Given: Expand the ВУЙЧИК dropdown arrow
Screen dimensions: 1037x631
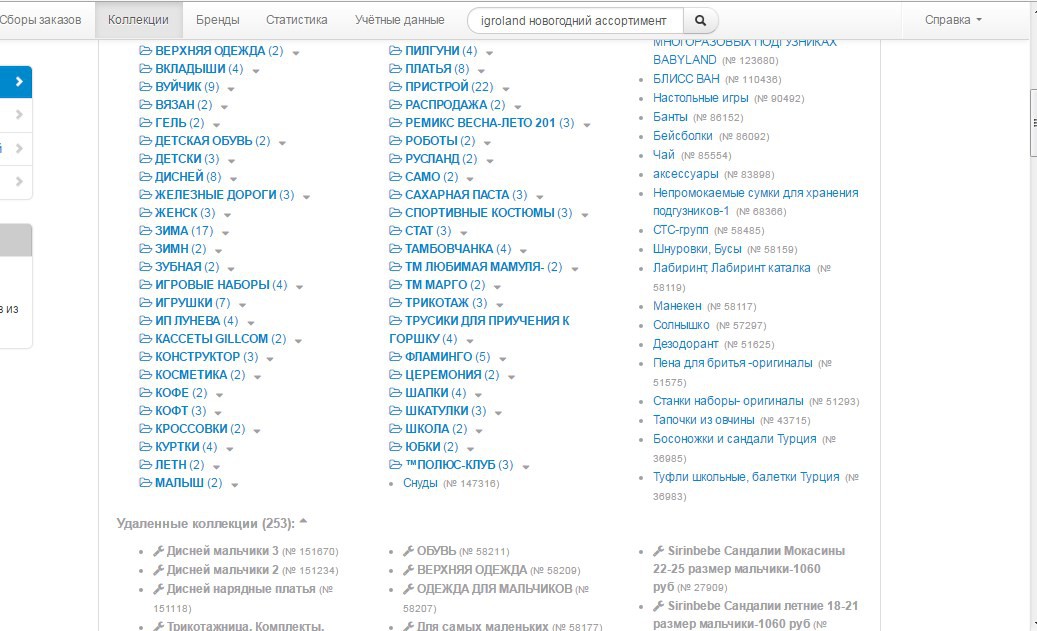Looking at the screenshot, I should (231, 89).
